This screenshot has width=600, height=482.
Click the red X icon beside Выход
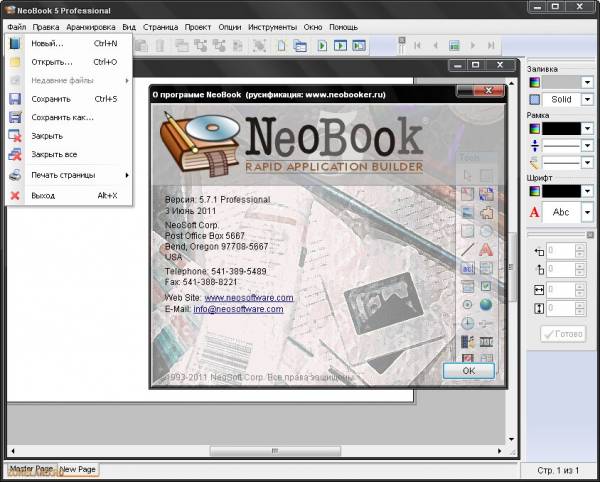click(15, 196)
